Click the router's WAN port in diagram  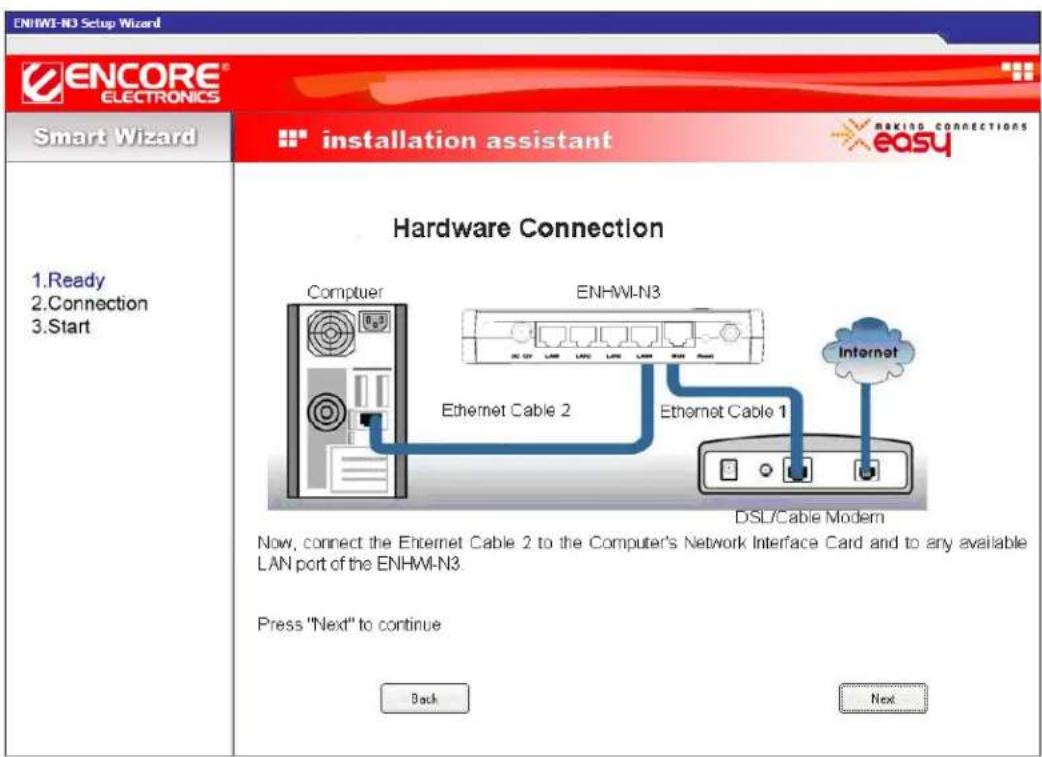[678, 334]
